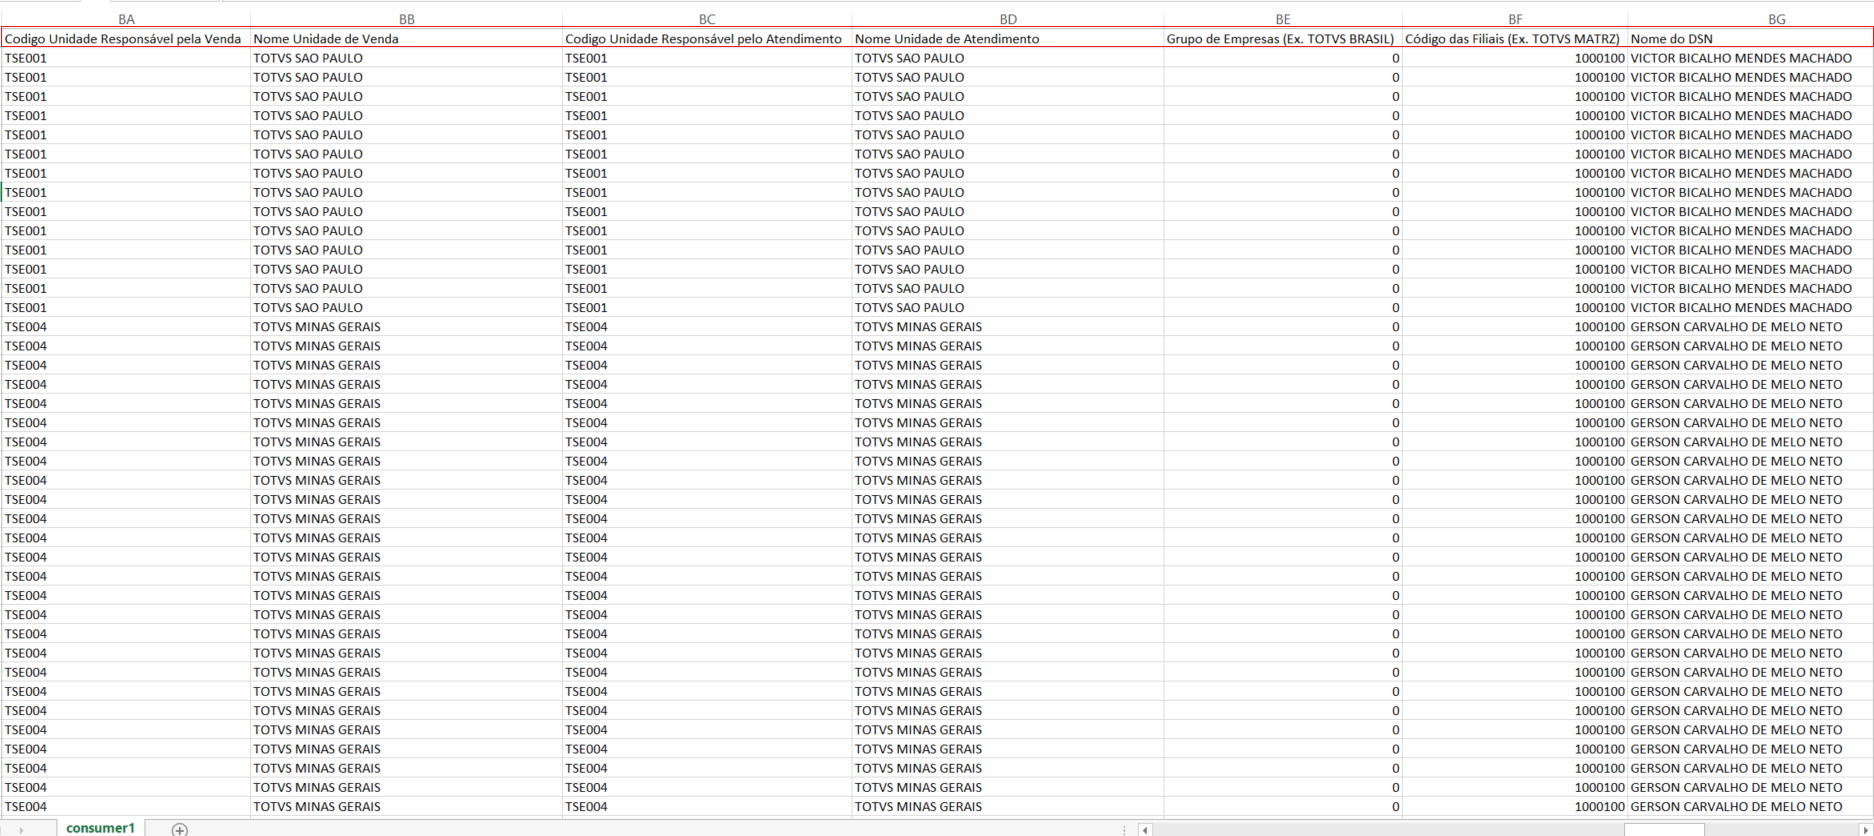1874x836 pixels.
Task: Select column BE header
Action: pyautogui.click(x=1283, y=19)
